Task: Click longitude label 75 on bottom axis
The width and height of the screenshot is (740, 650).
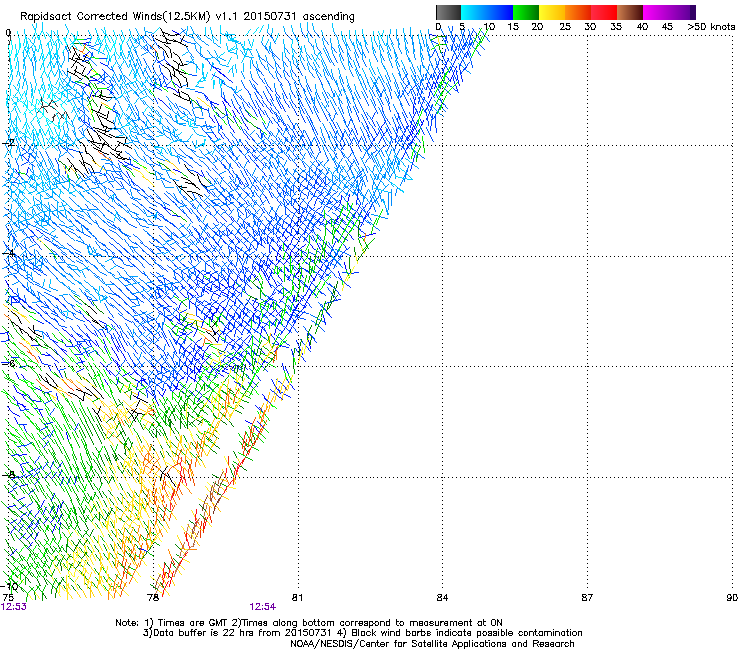Action: 8,598
